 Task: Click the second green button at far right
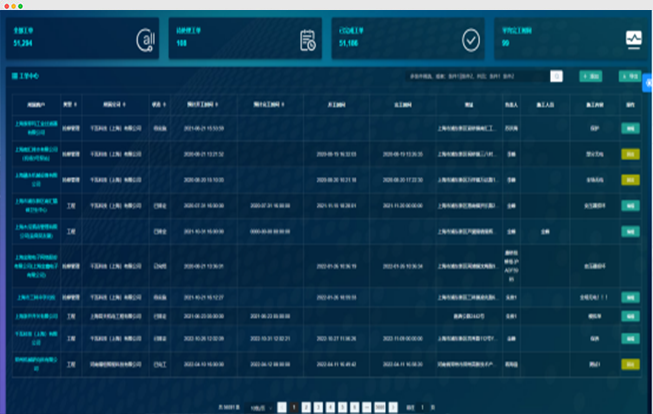click(629, 76)
